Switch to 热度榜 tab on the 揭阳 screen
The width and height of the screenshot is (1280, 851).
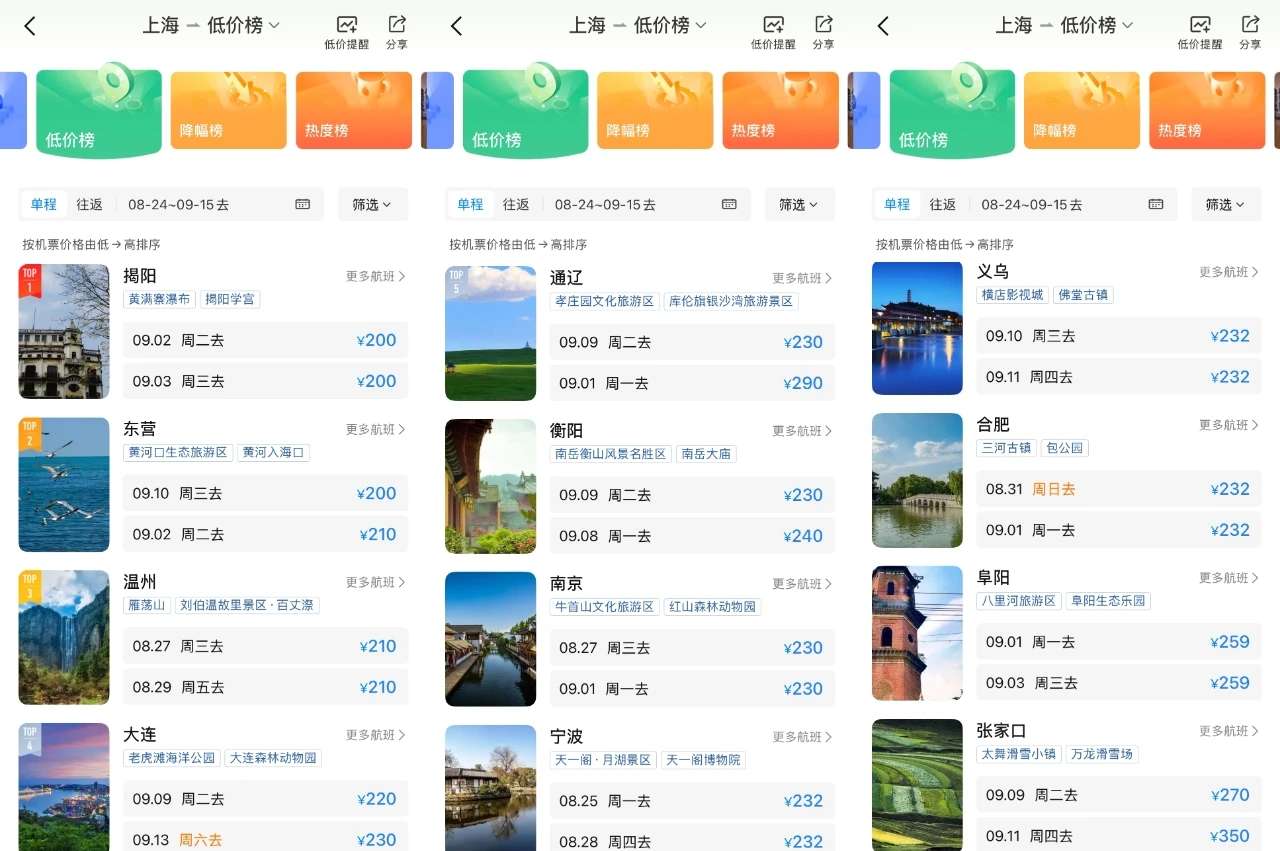coord(354,110)
